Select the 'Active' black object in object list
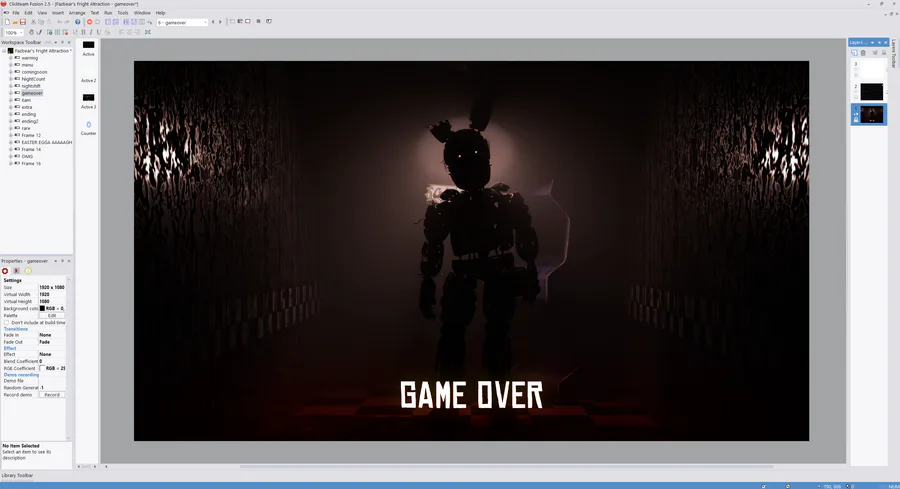The image size is (900, 489). (x=88, y=48)
